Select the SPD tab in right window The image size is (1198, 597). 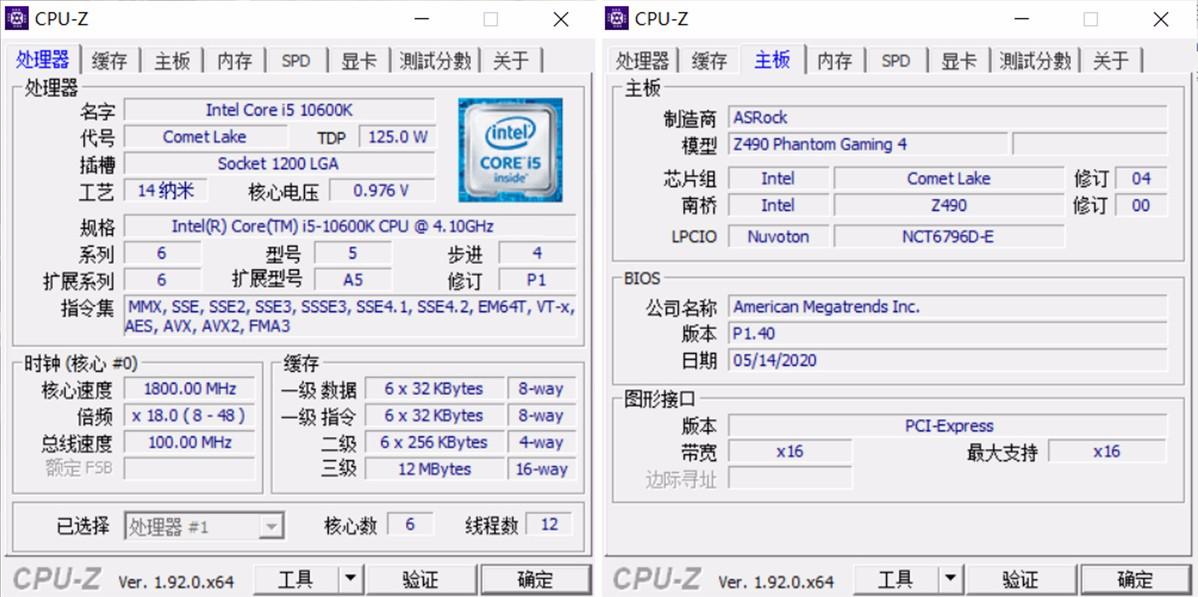click(895, 61)
